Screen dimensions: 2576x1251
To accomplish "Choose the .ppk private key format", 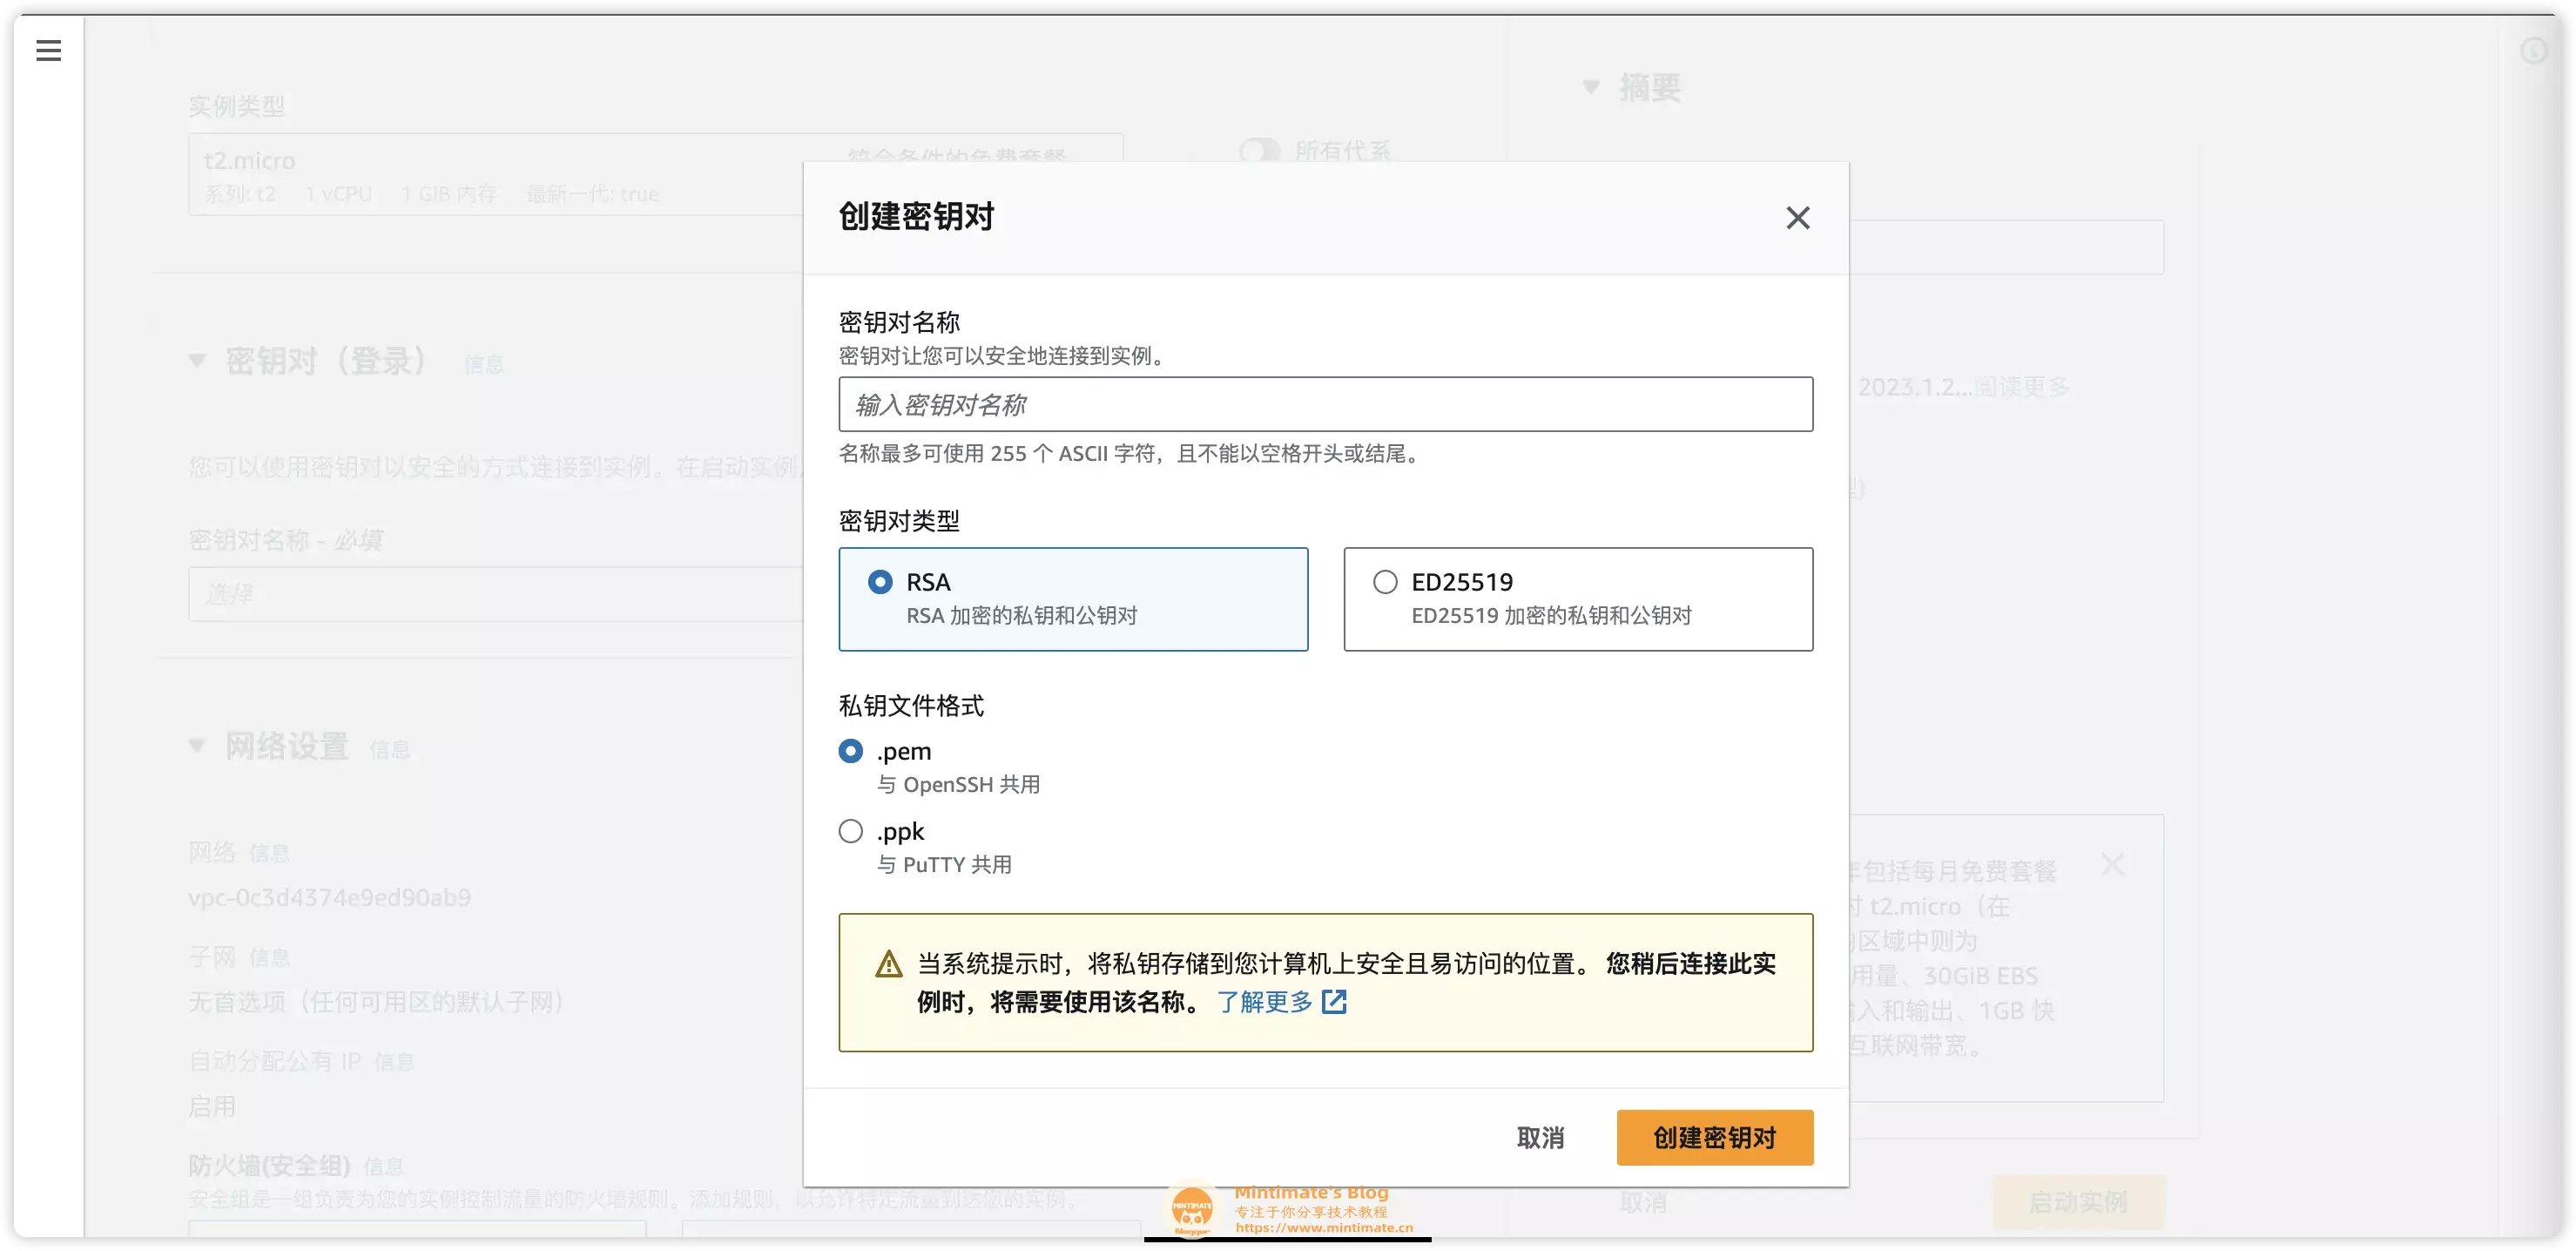I will pos(851,831).
